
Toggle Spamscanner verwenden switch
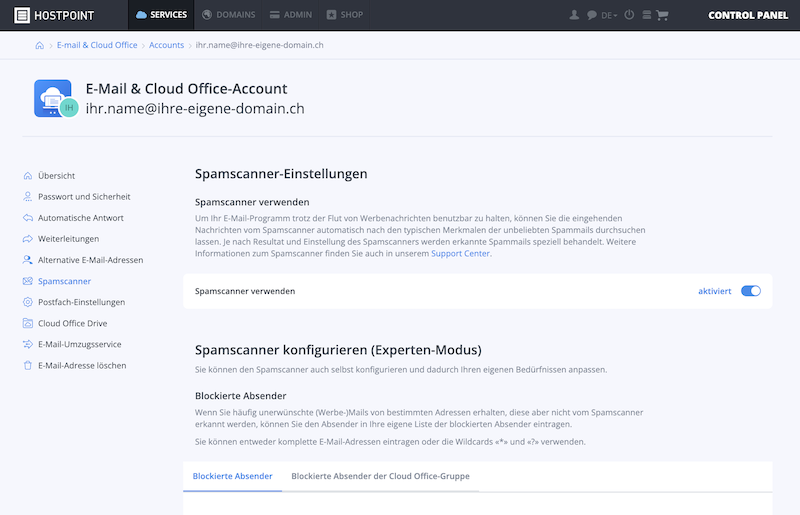751,291
